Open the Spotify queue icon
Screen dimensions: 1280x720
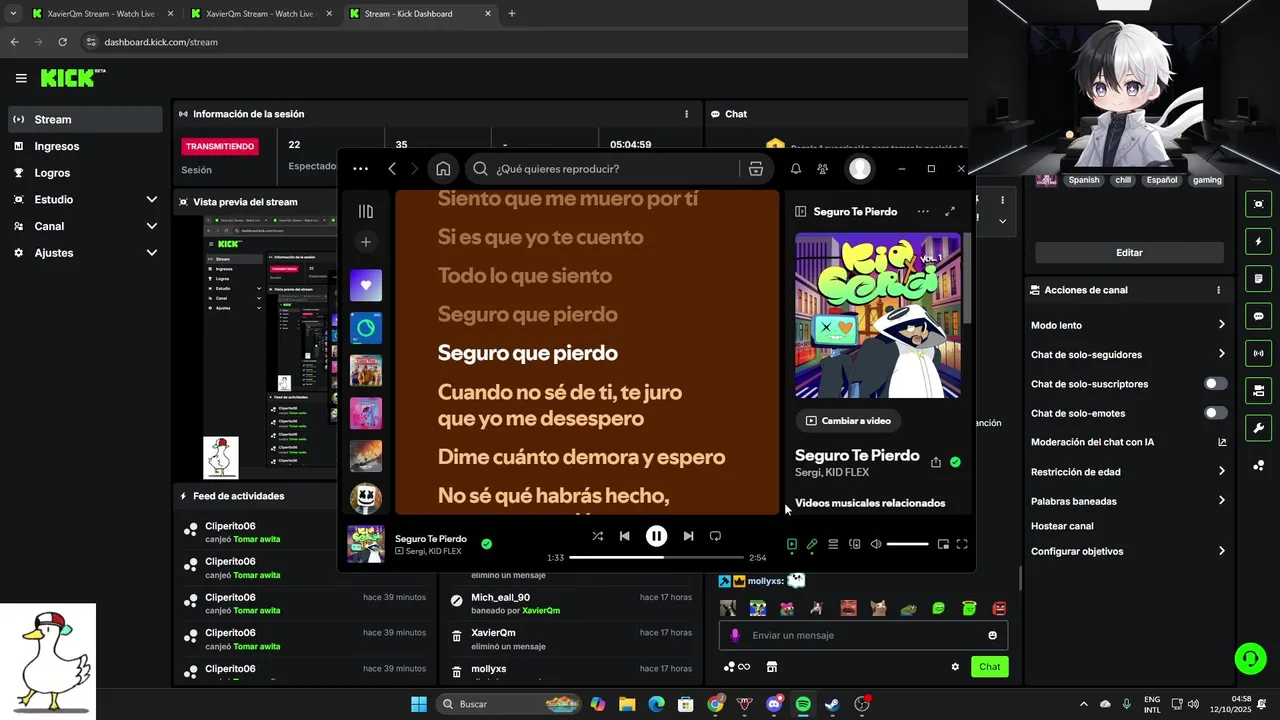point(833,544)
